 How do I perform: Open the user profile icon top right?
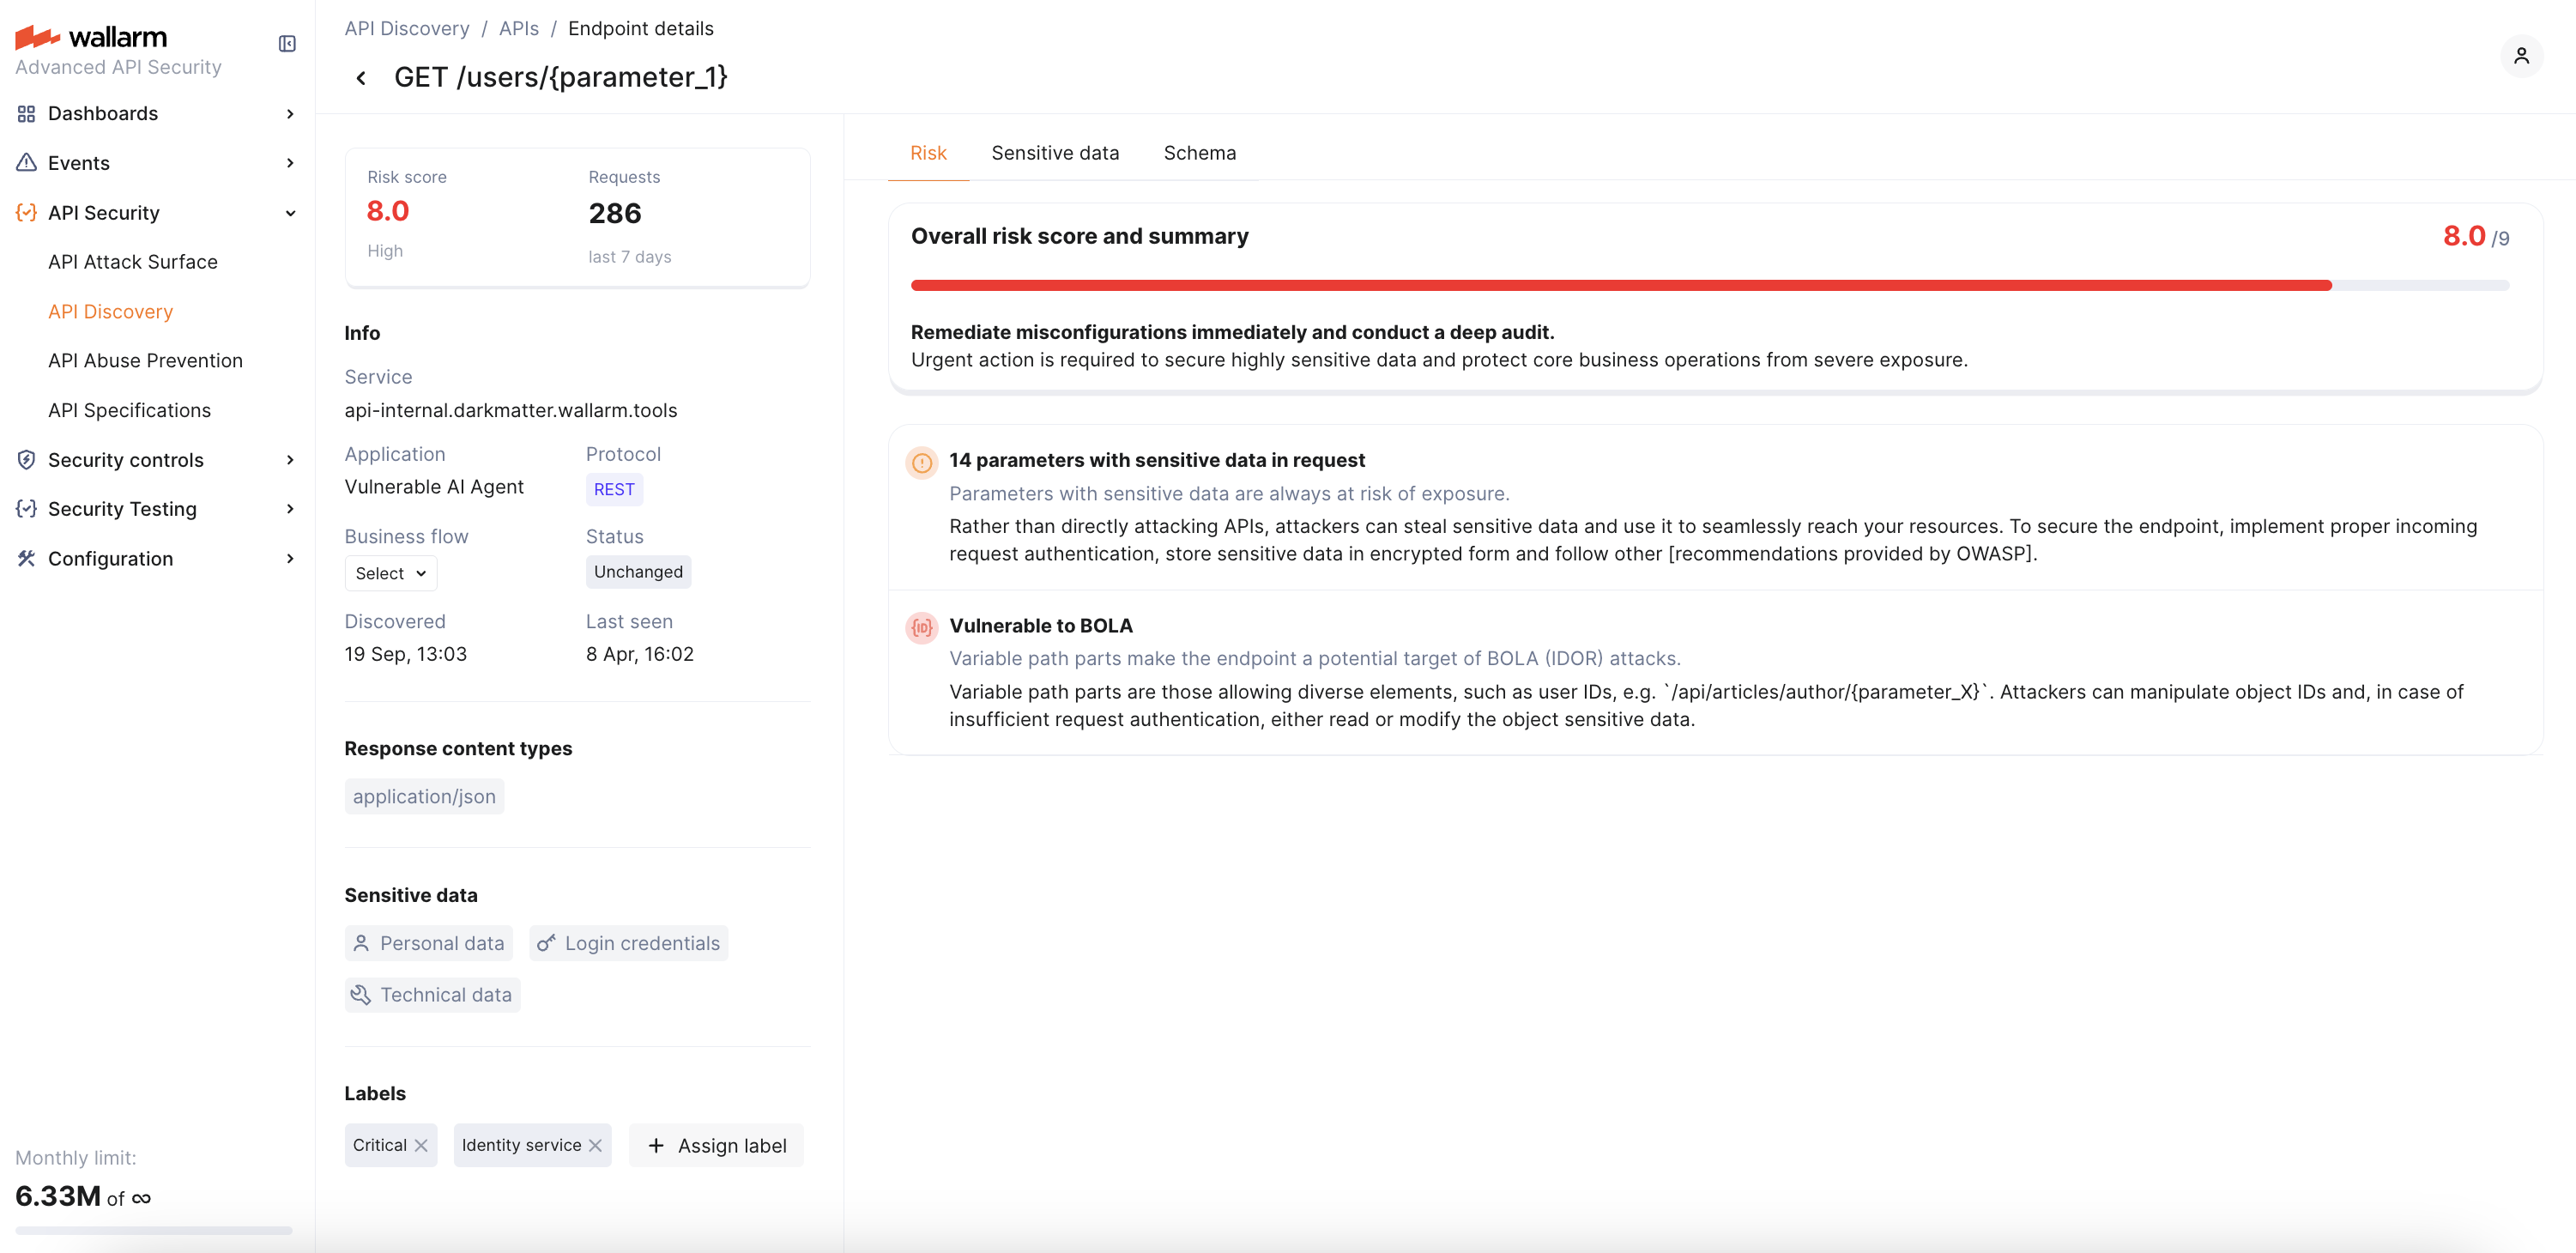pyautogui.click(x=2523, y=57)
